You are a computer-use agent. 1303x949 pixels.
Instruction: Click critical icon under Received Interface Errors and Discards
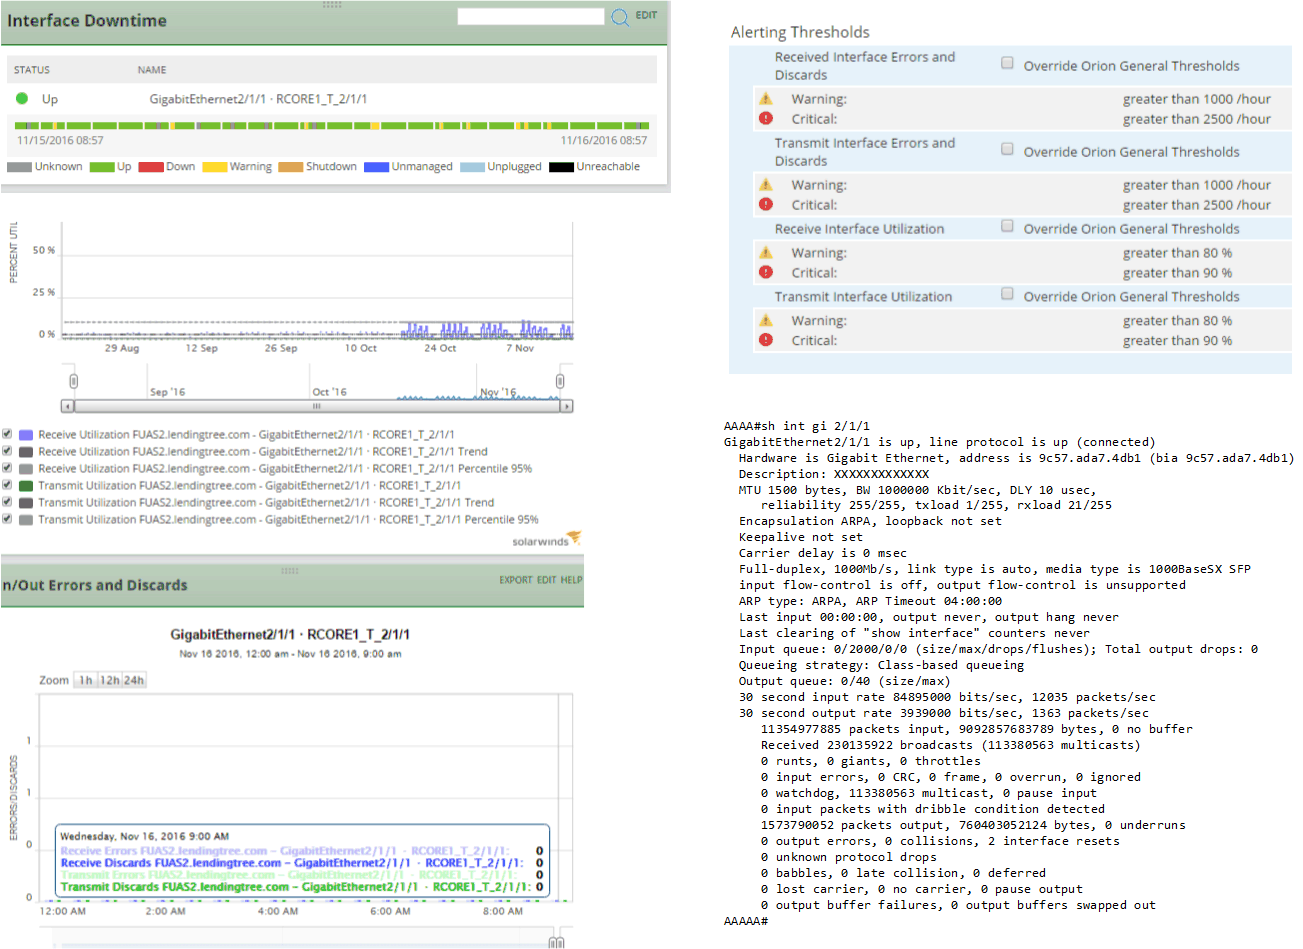click(x=766, y=118)
